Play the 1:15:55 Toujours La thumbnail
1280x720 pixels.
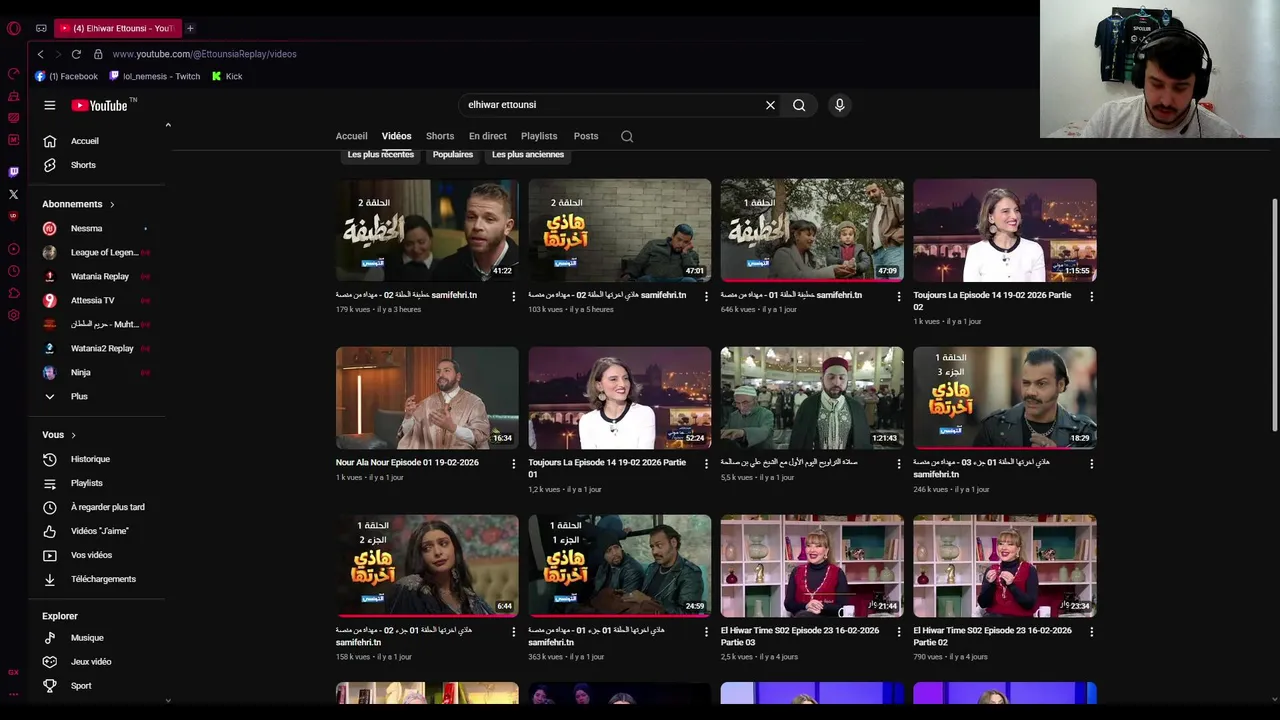pos(1005,230)
